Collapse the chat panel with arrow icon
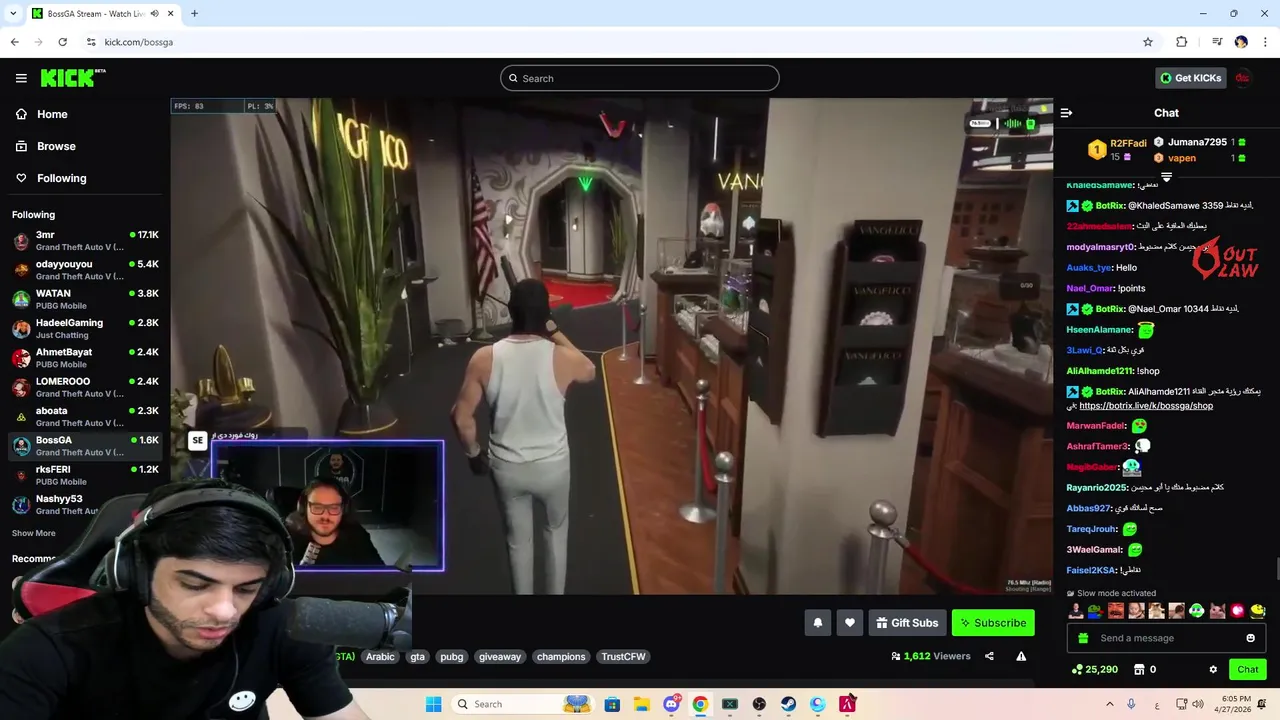The image size is (1280, 720). point(1066,113)
